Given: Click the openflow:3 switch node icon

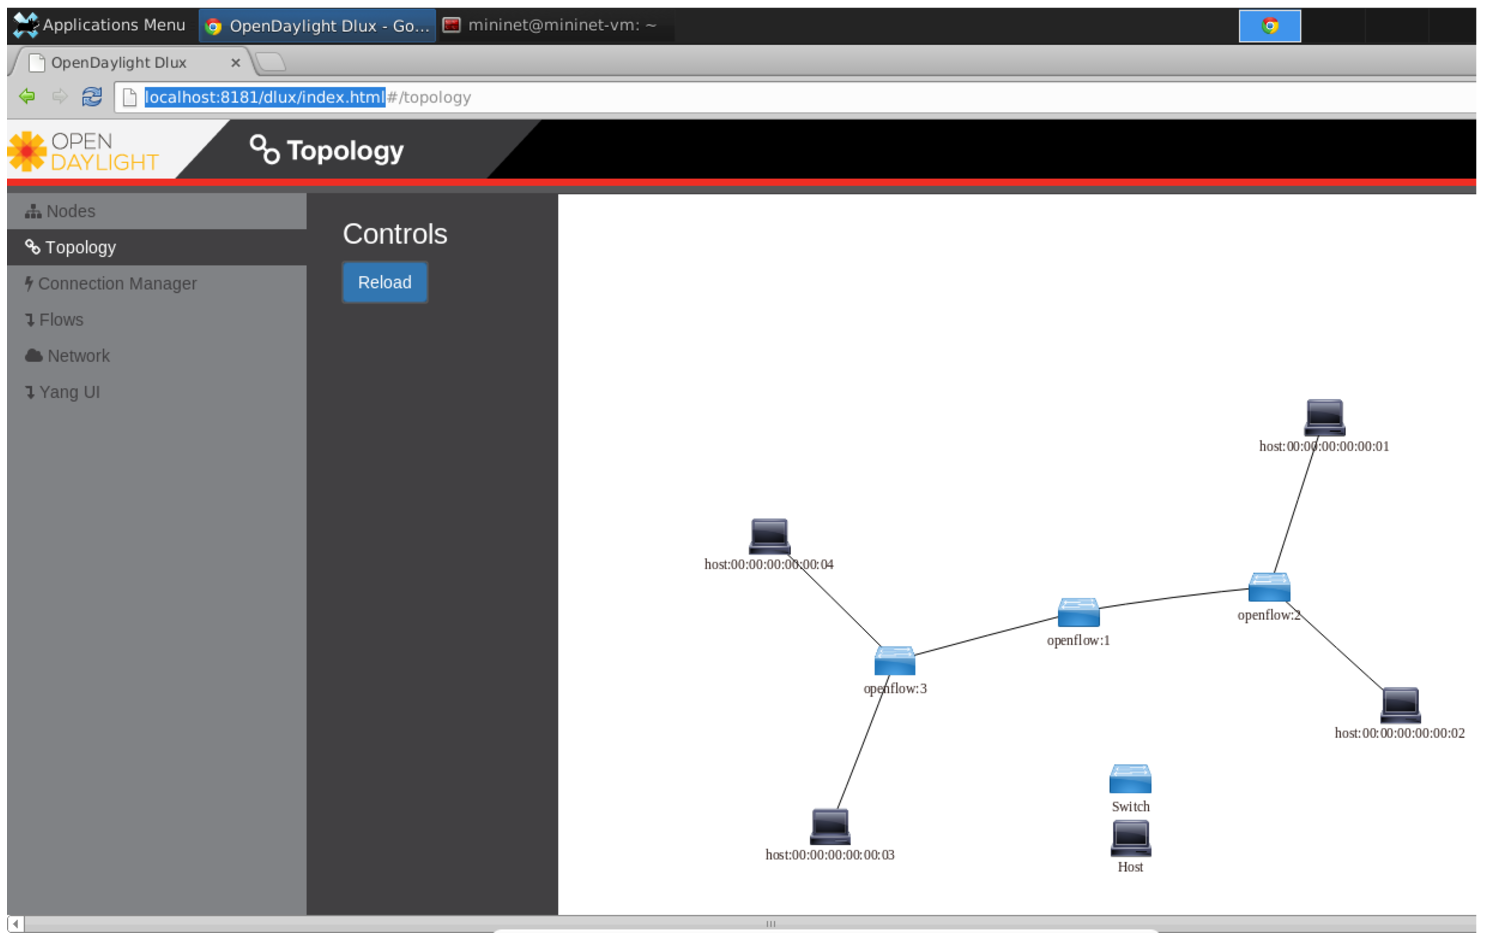Looking at the screenshot, I should 895,661.
